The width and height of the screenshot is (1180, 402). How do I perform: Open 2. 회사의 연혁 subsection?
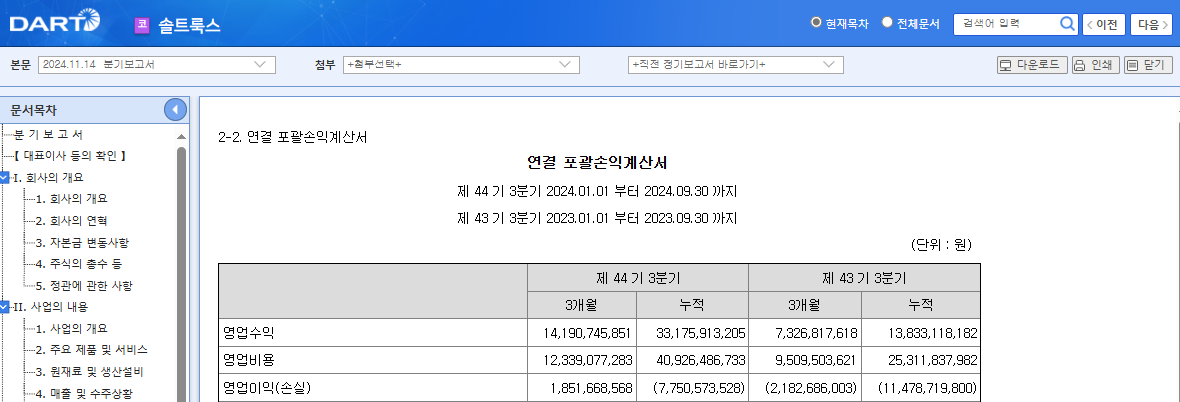(71, 221)
